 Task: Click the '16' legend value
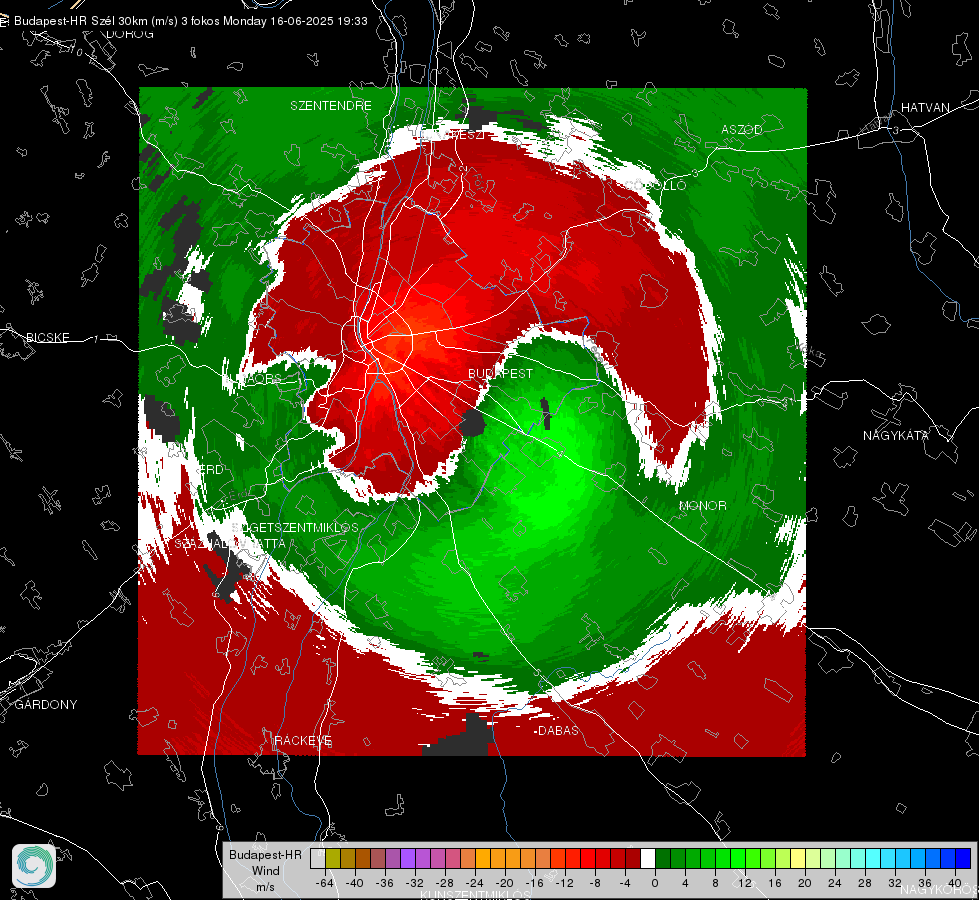pos(775,883)
